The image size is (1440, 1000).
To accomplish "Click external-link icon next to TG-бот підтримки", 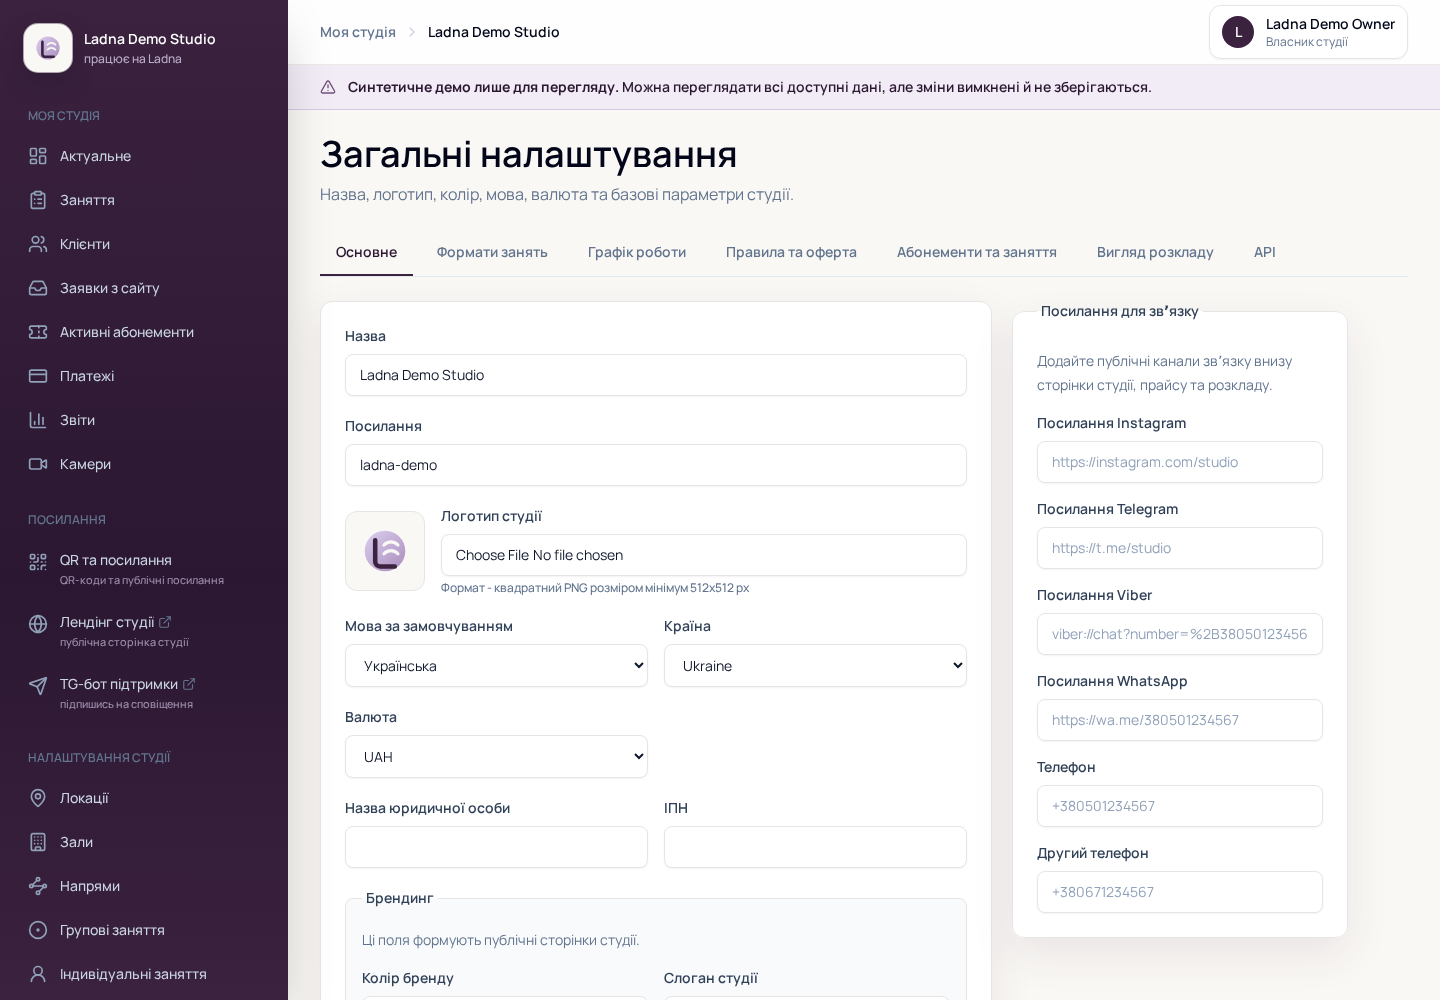I will (x=189, y=684).
